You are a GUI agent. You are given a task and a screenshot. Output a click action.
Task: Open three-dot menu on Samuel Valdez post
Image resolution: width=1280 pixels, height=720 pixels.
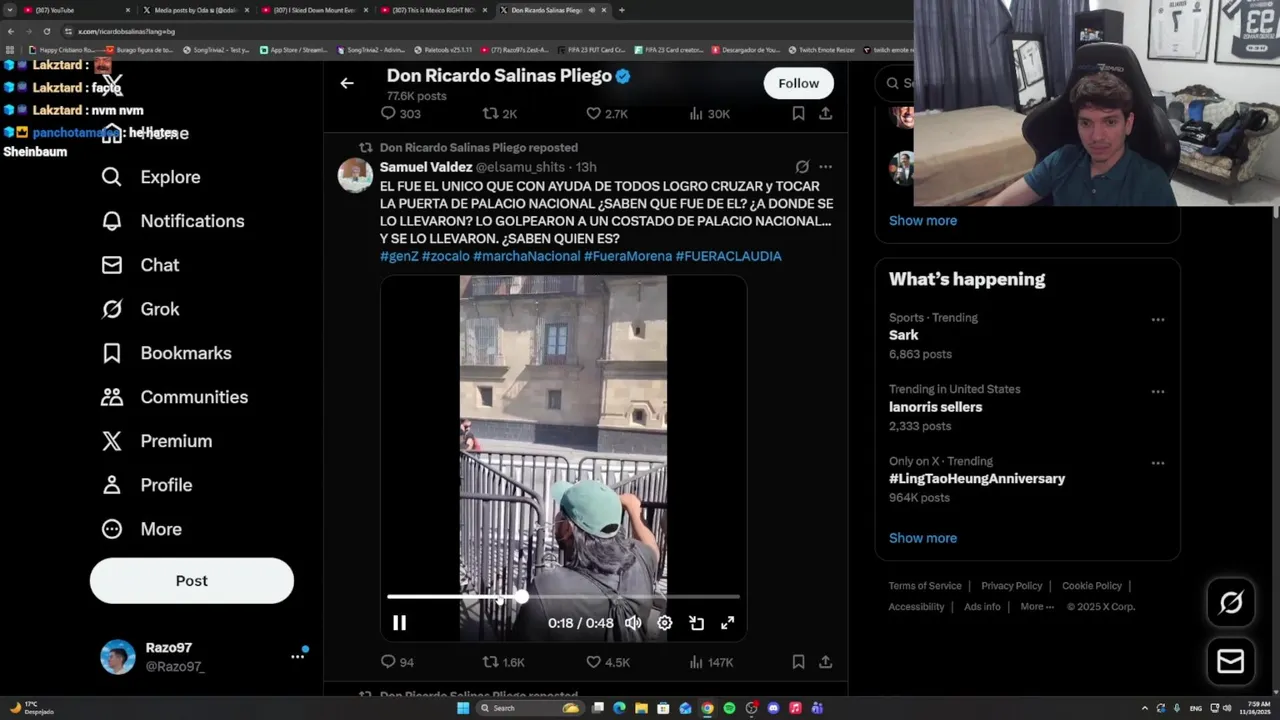tap(825, 167)
